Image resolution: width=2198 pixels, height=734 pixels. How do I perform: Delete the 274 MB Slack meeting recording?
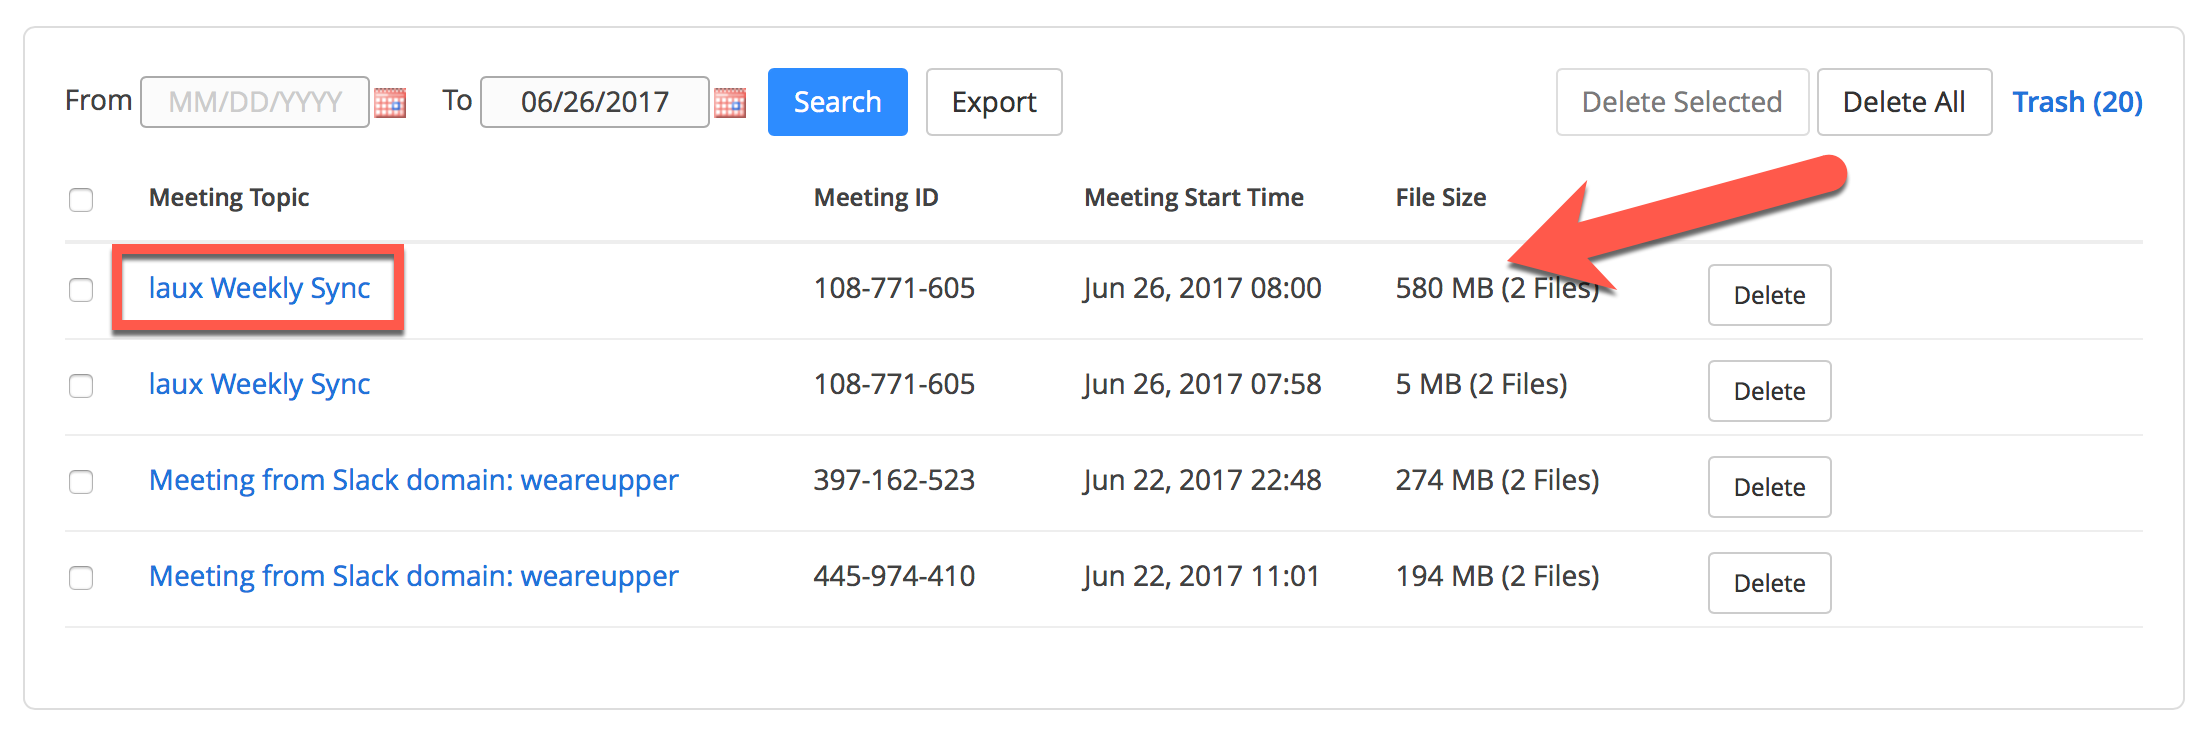coord(1768,487)
